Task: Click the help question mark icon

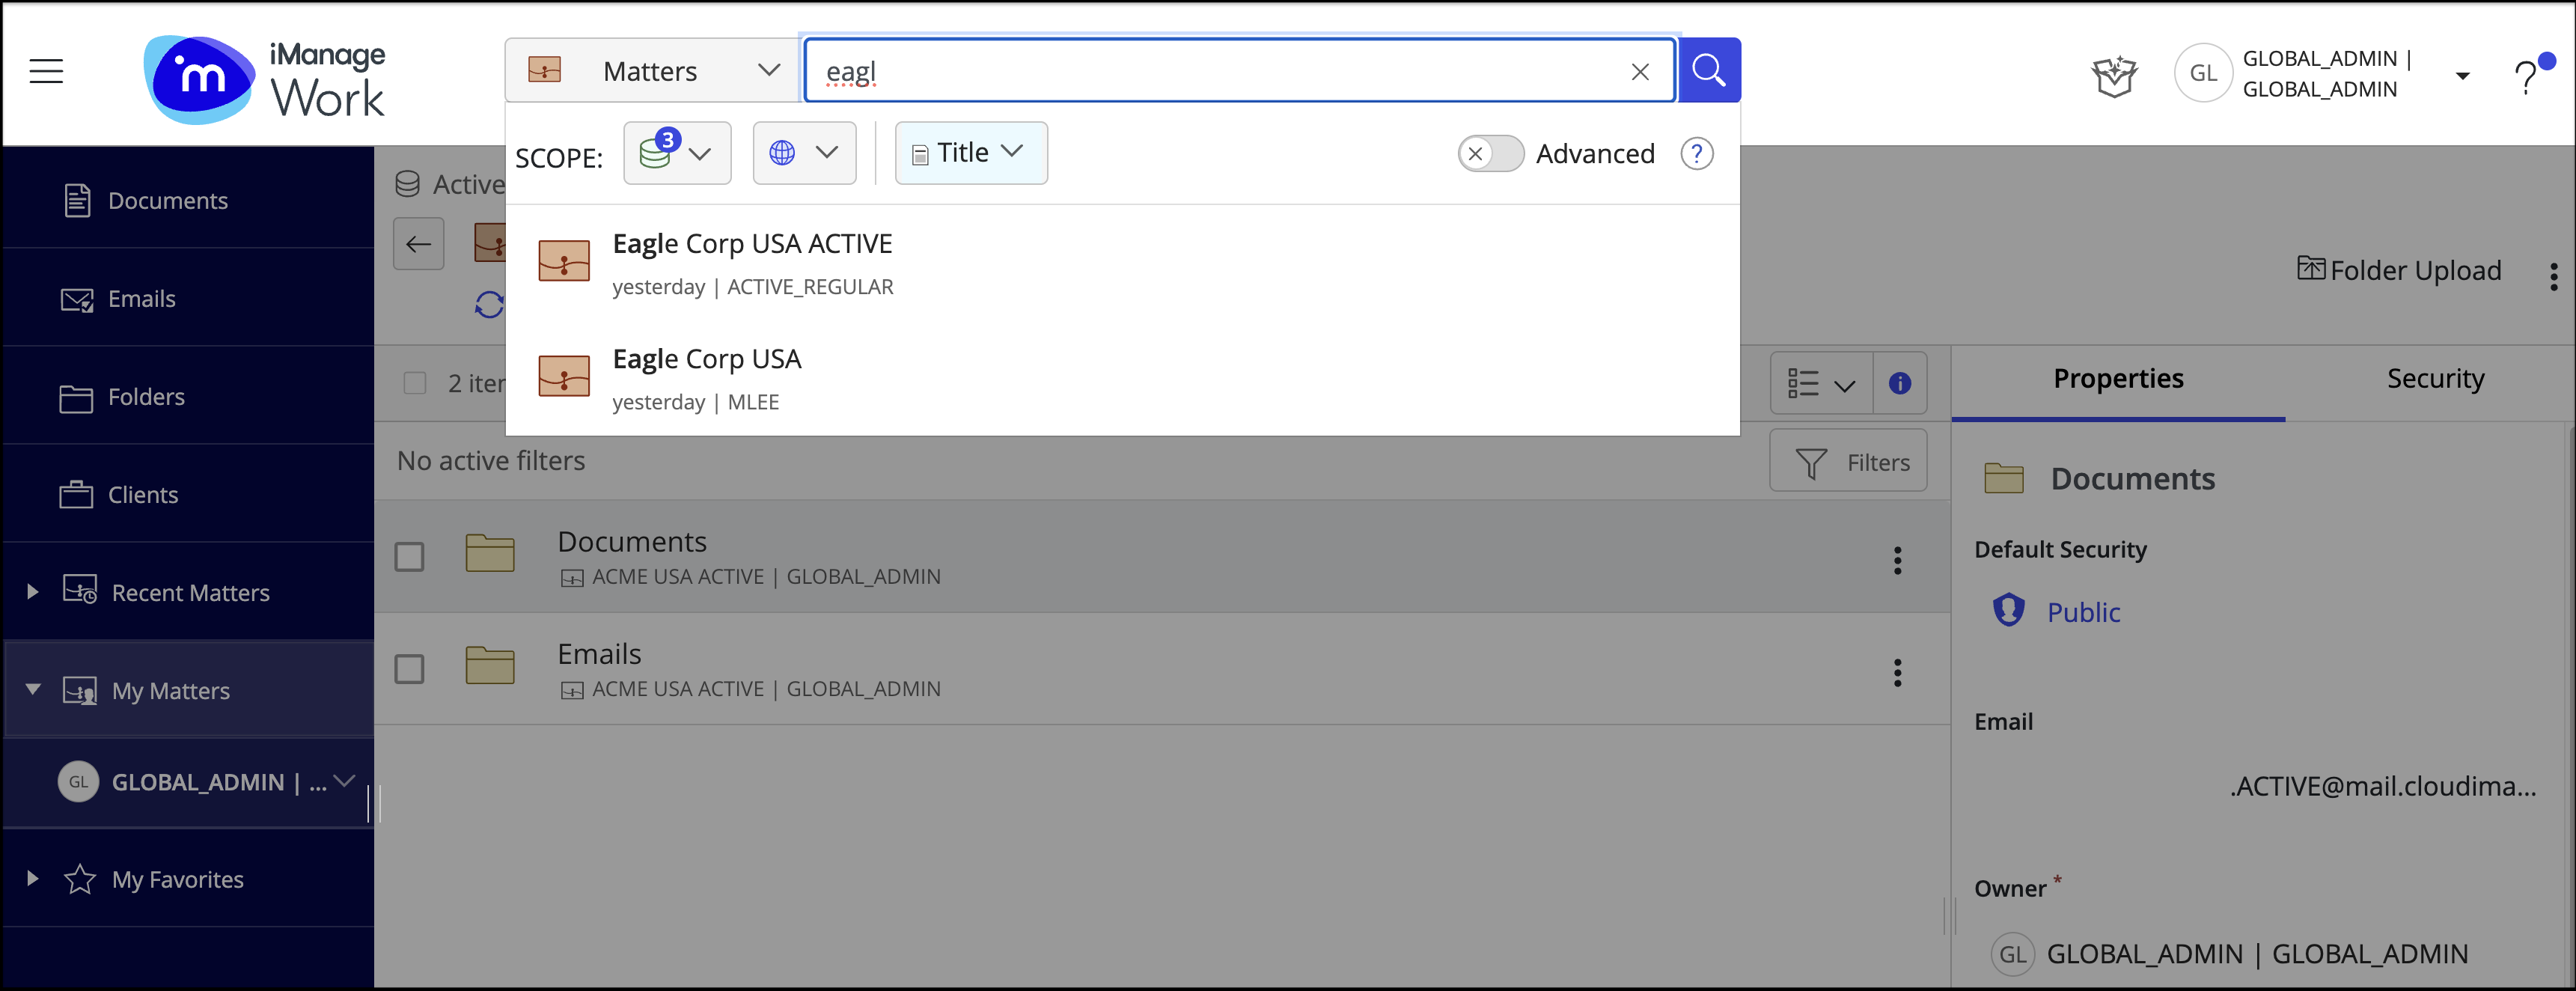Action: click(2525, 76)
